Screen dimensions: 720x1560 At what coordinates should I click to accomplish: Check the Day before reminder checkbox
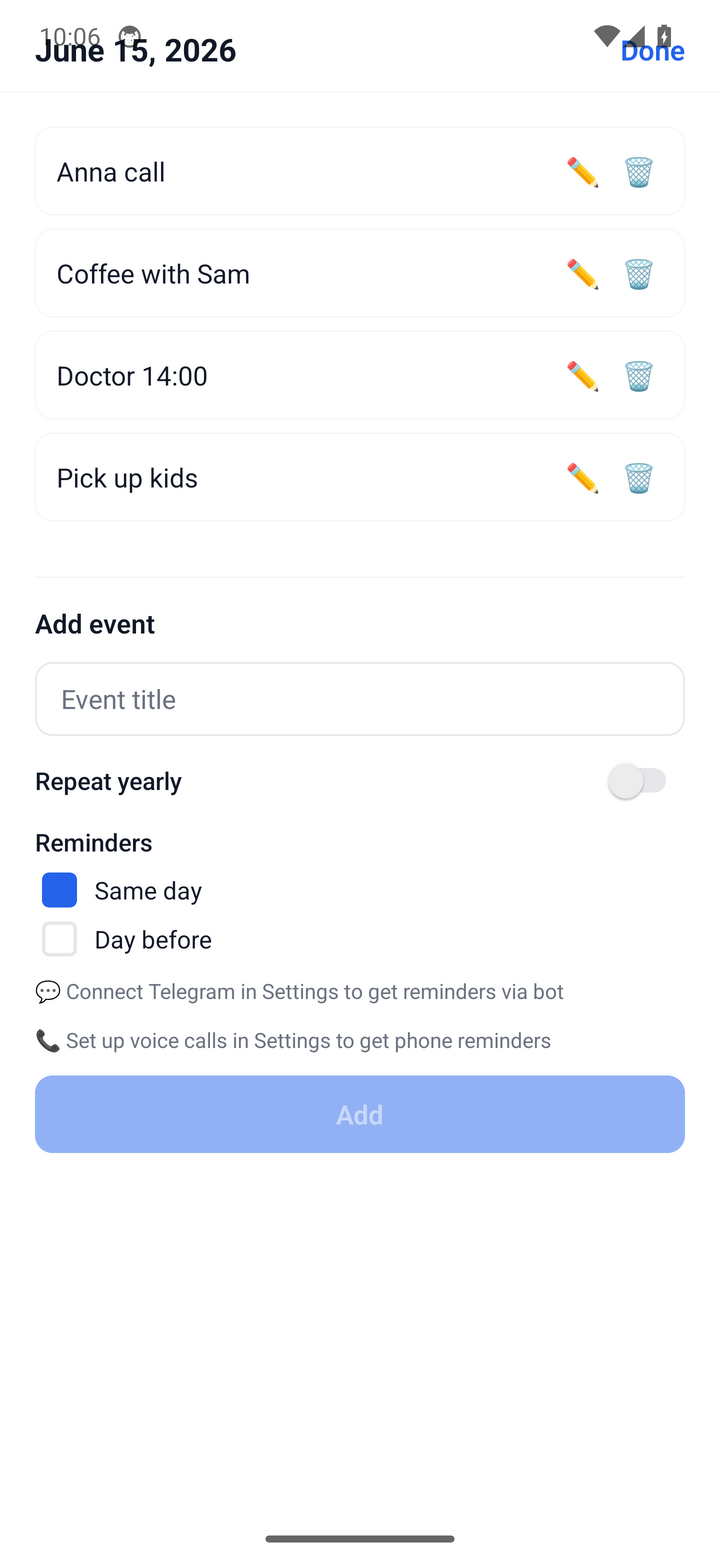pyautogui.click(x=60, y=939)
